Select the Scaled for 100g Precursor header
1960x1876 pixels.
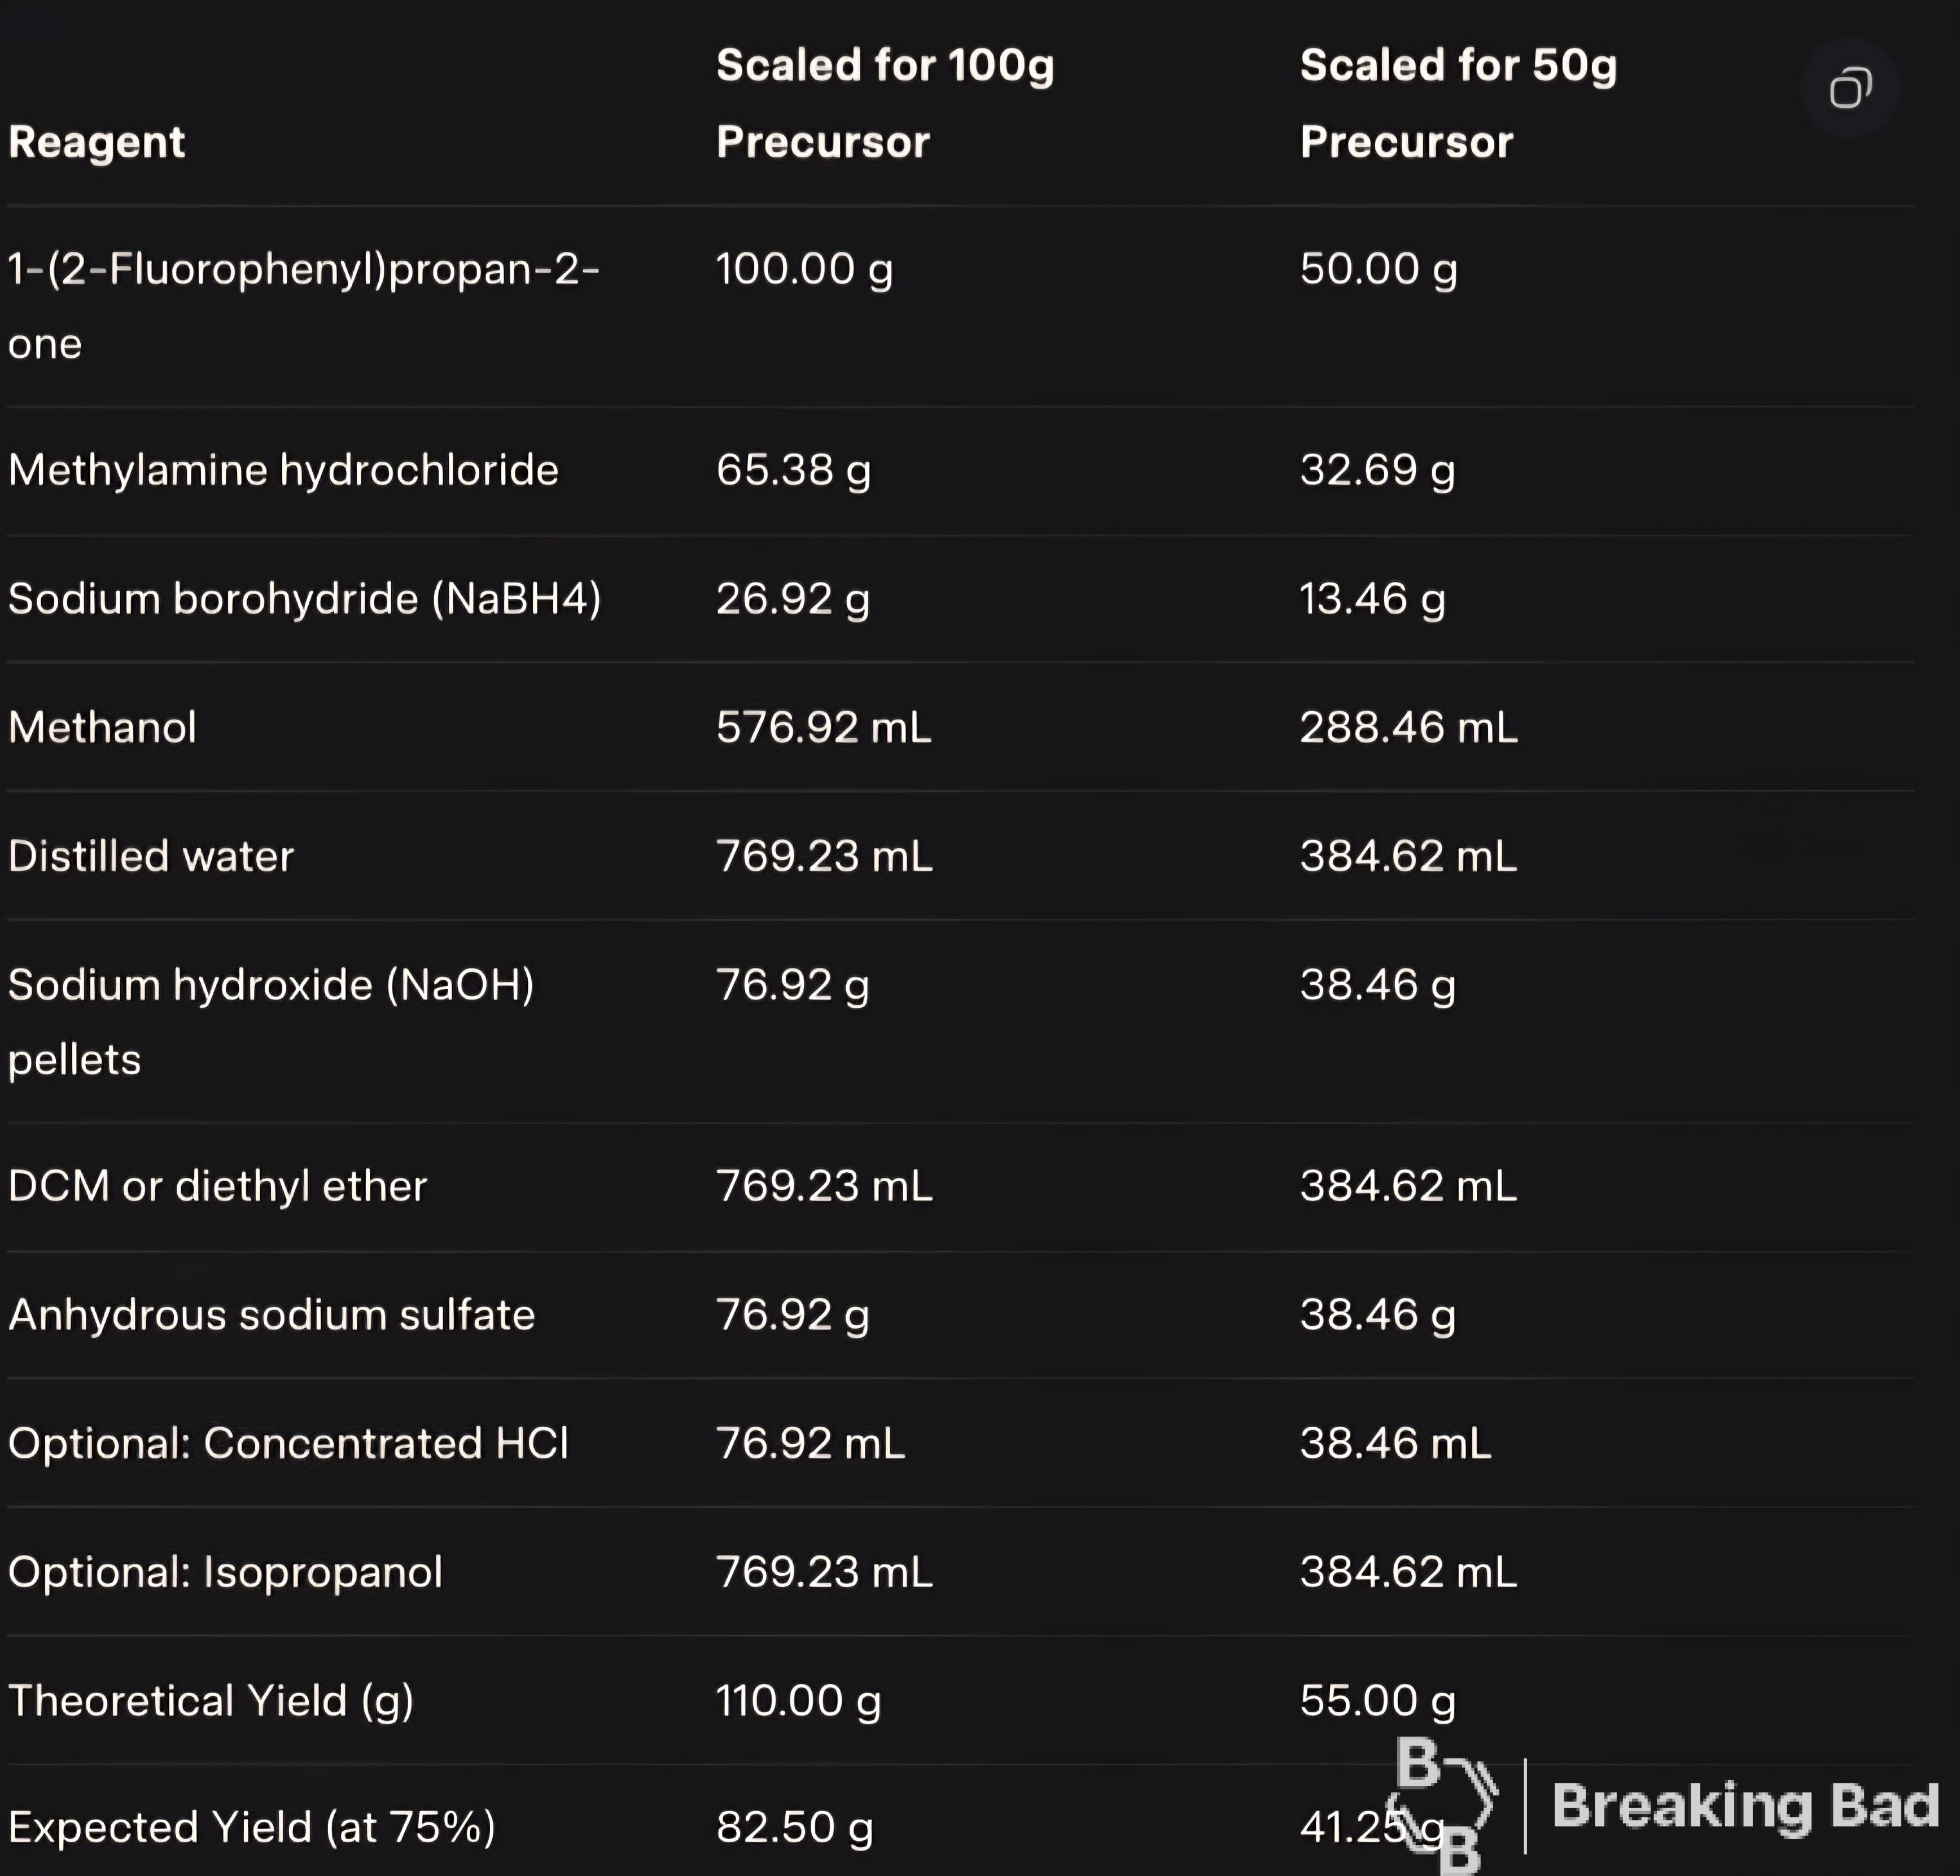click(x=885, y=103)
